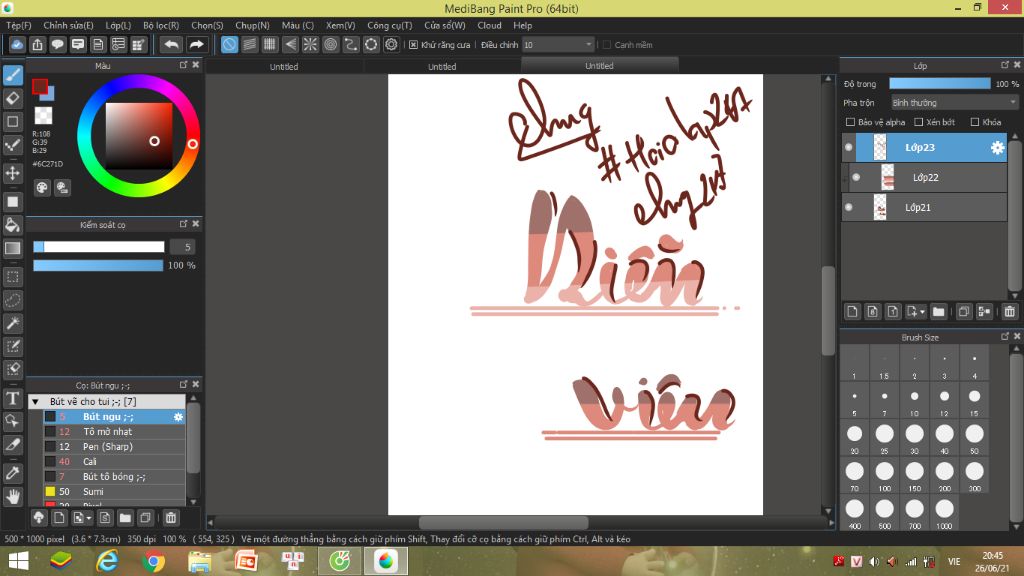Open the Tệp(F) menu
The width and height of the screenshot is (1024, 576).
pyautogui.click(x=18, y=25)
